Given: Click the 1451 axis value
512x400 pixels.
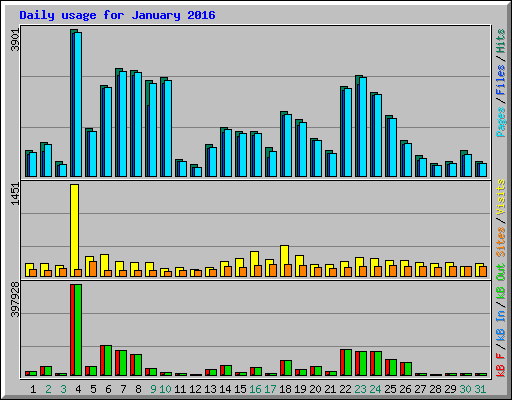Looking at the screenshot, I should tap(15, 194).
